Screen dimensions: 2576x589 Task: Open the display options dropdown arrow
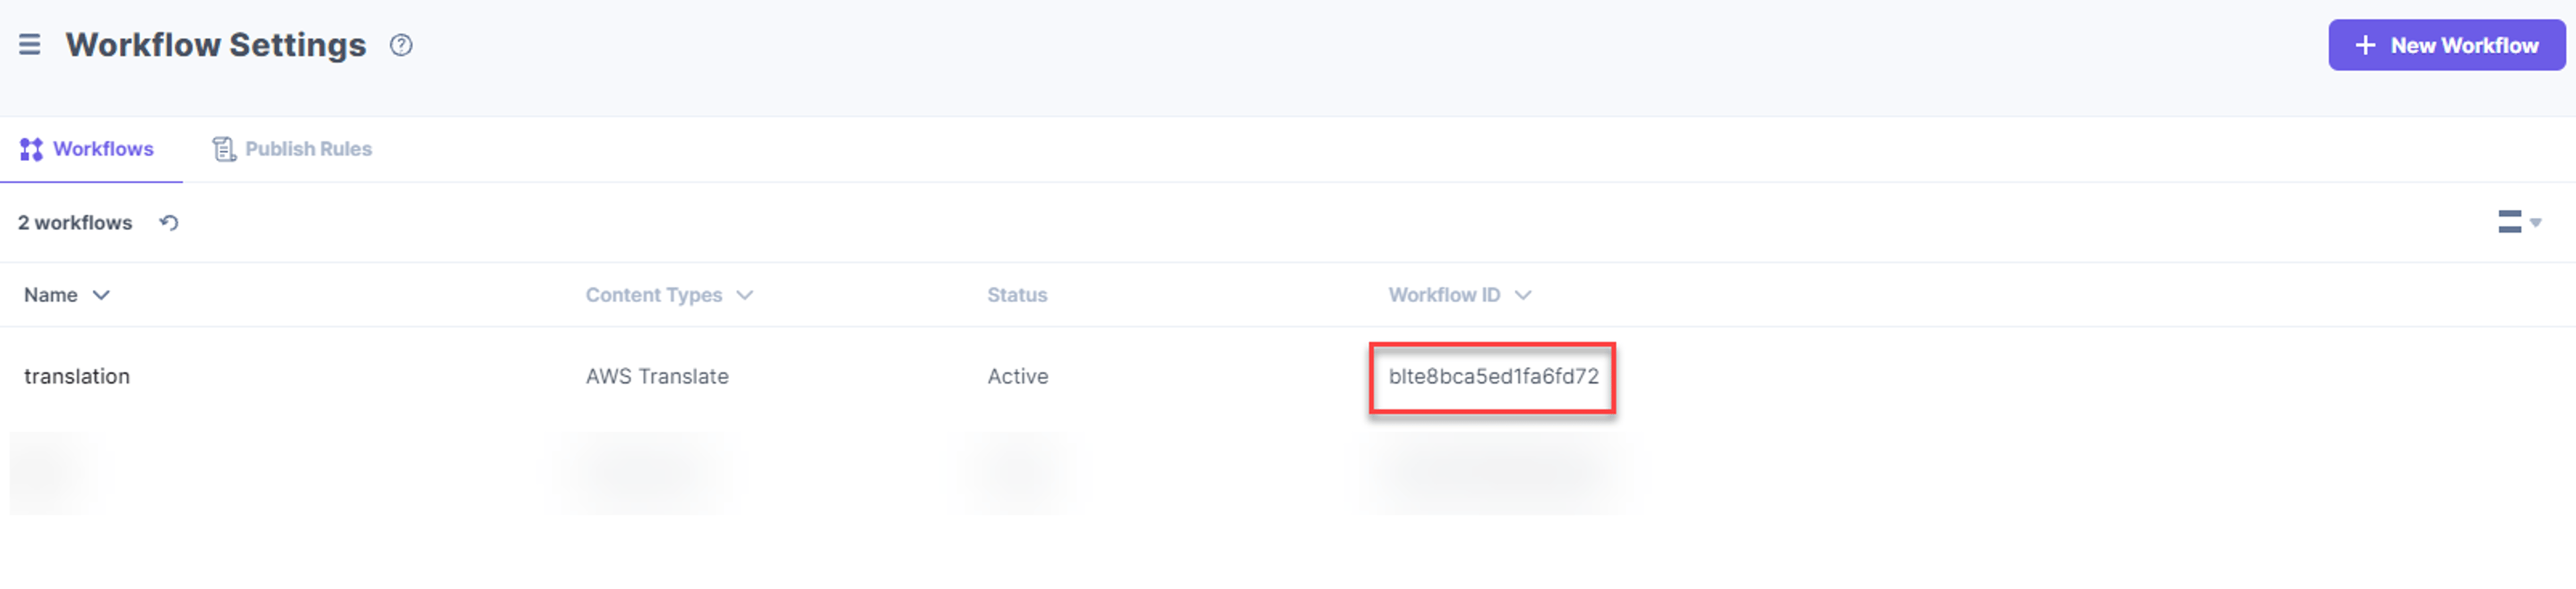(2535, 222)
